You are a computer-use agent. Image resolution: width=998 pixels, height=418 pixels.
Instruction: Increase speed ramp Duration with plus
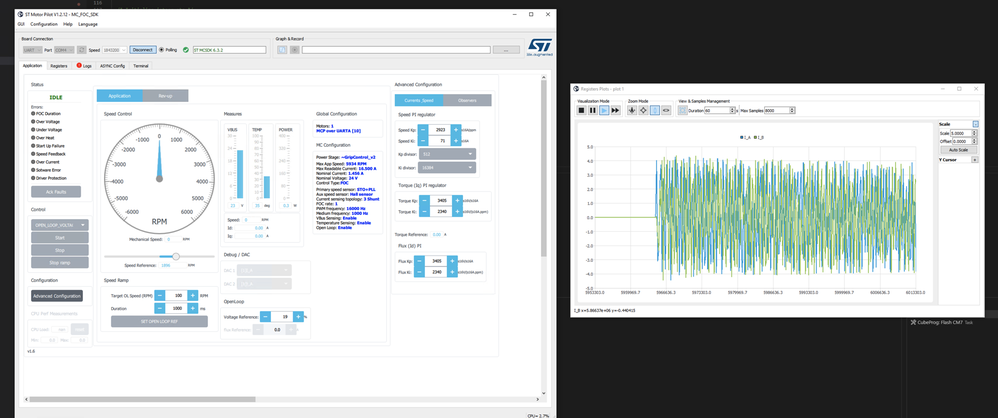[x=193, y=309]
